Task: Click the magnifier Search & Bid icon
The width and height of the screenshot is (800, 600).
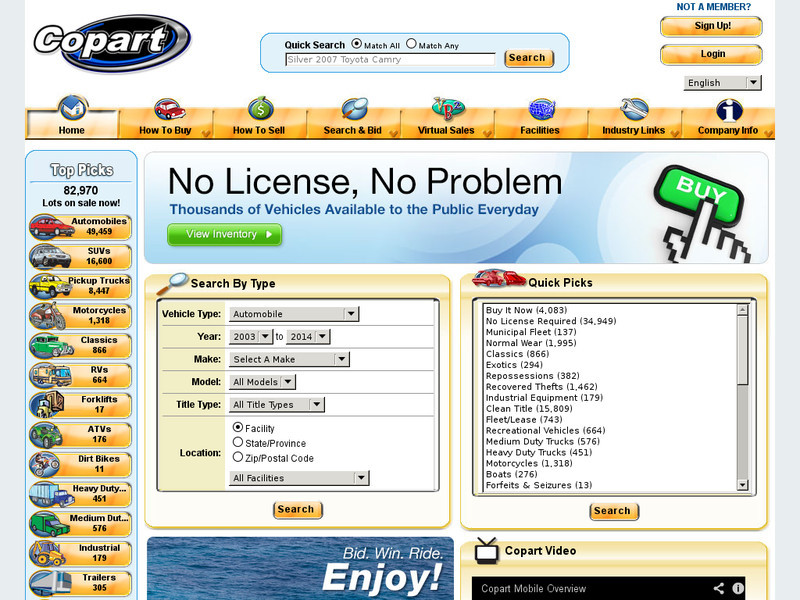Action: point(355,109)
